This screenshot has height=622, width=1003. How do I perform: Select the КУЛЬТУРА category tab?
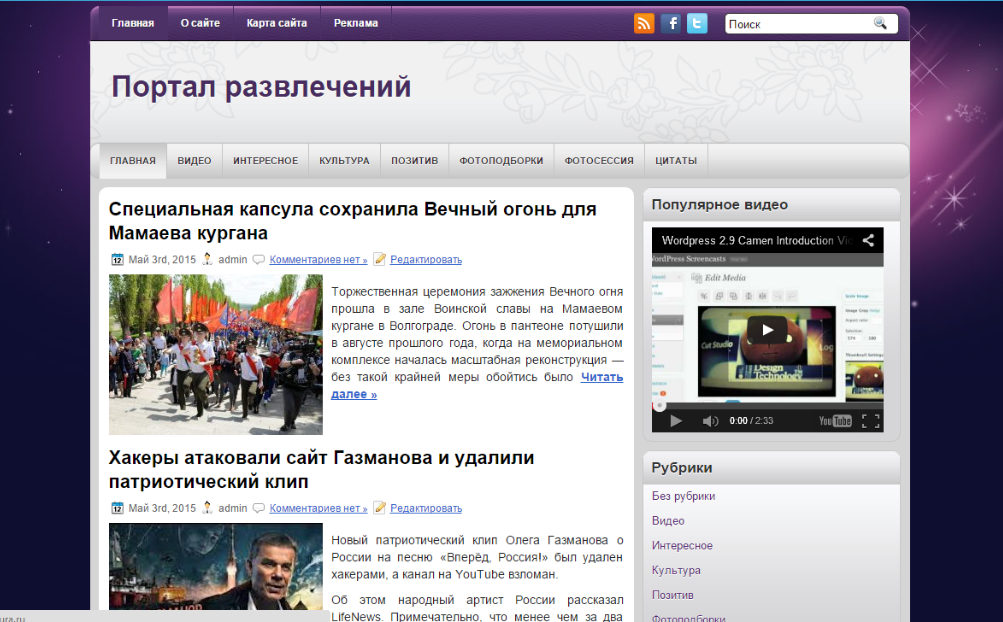coord(344,161)
